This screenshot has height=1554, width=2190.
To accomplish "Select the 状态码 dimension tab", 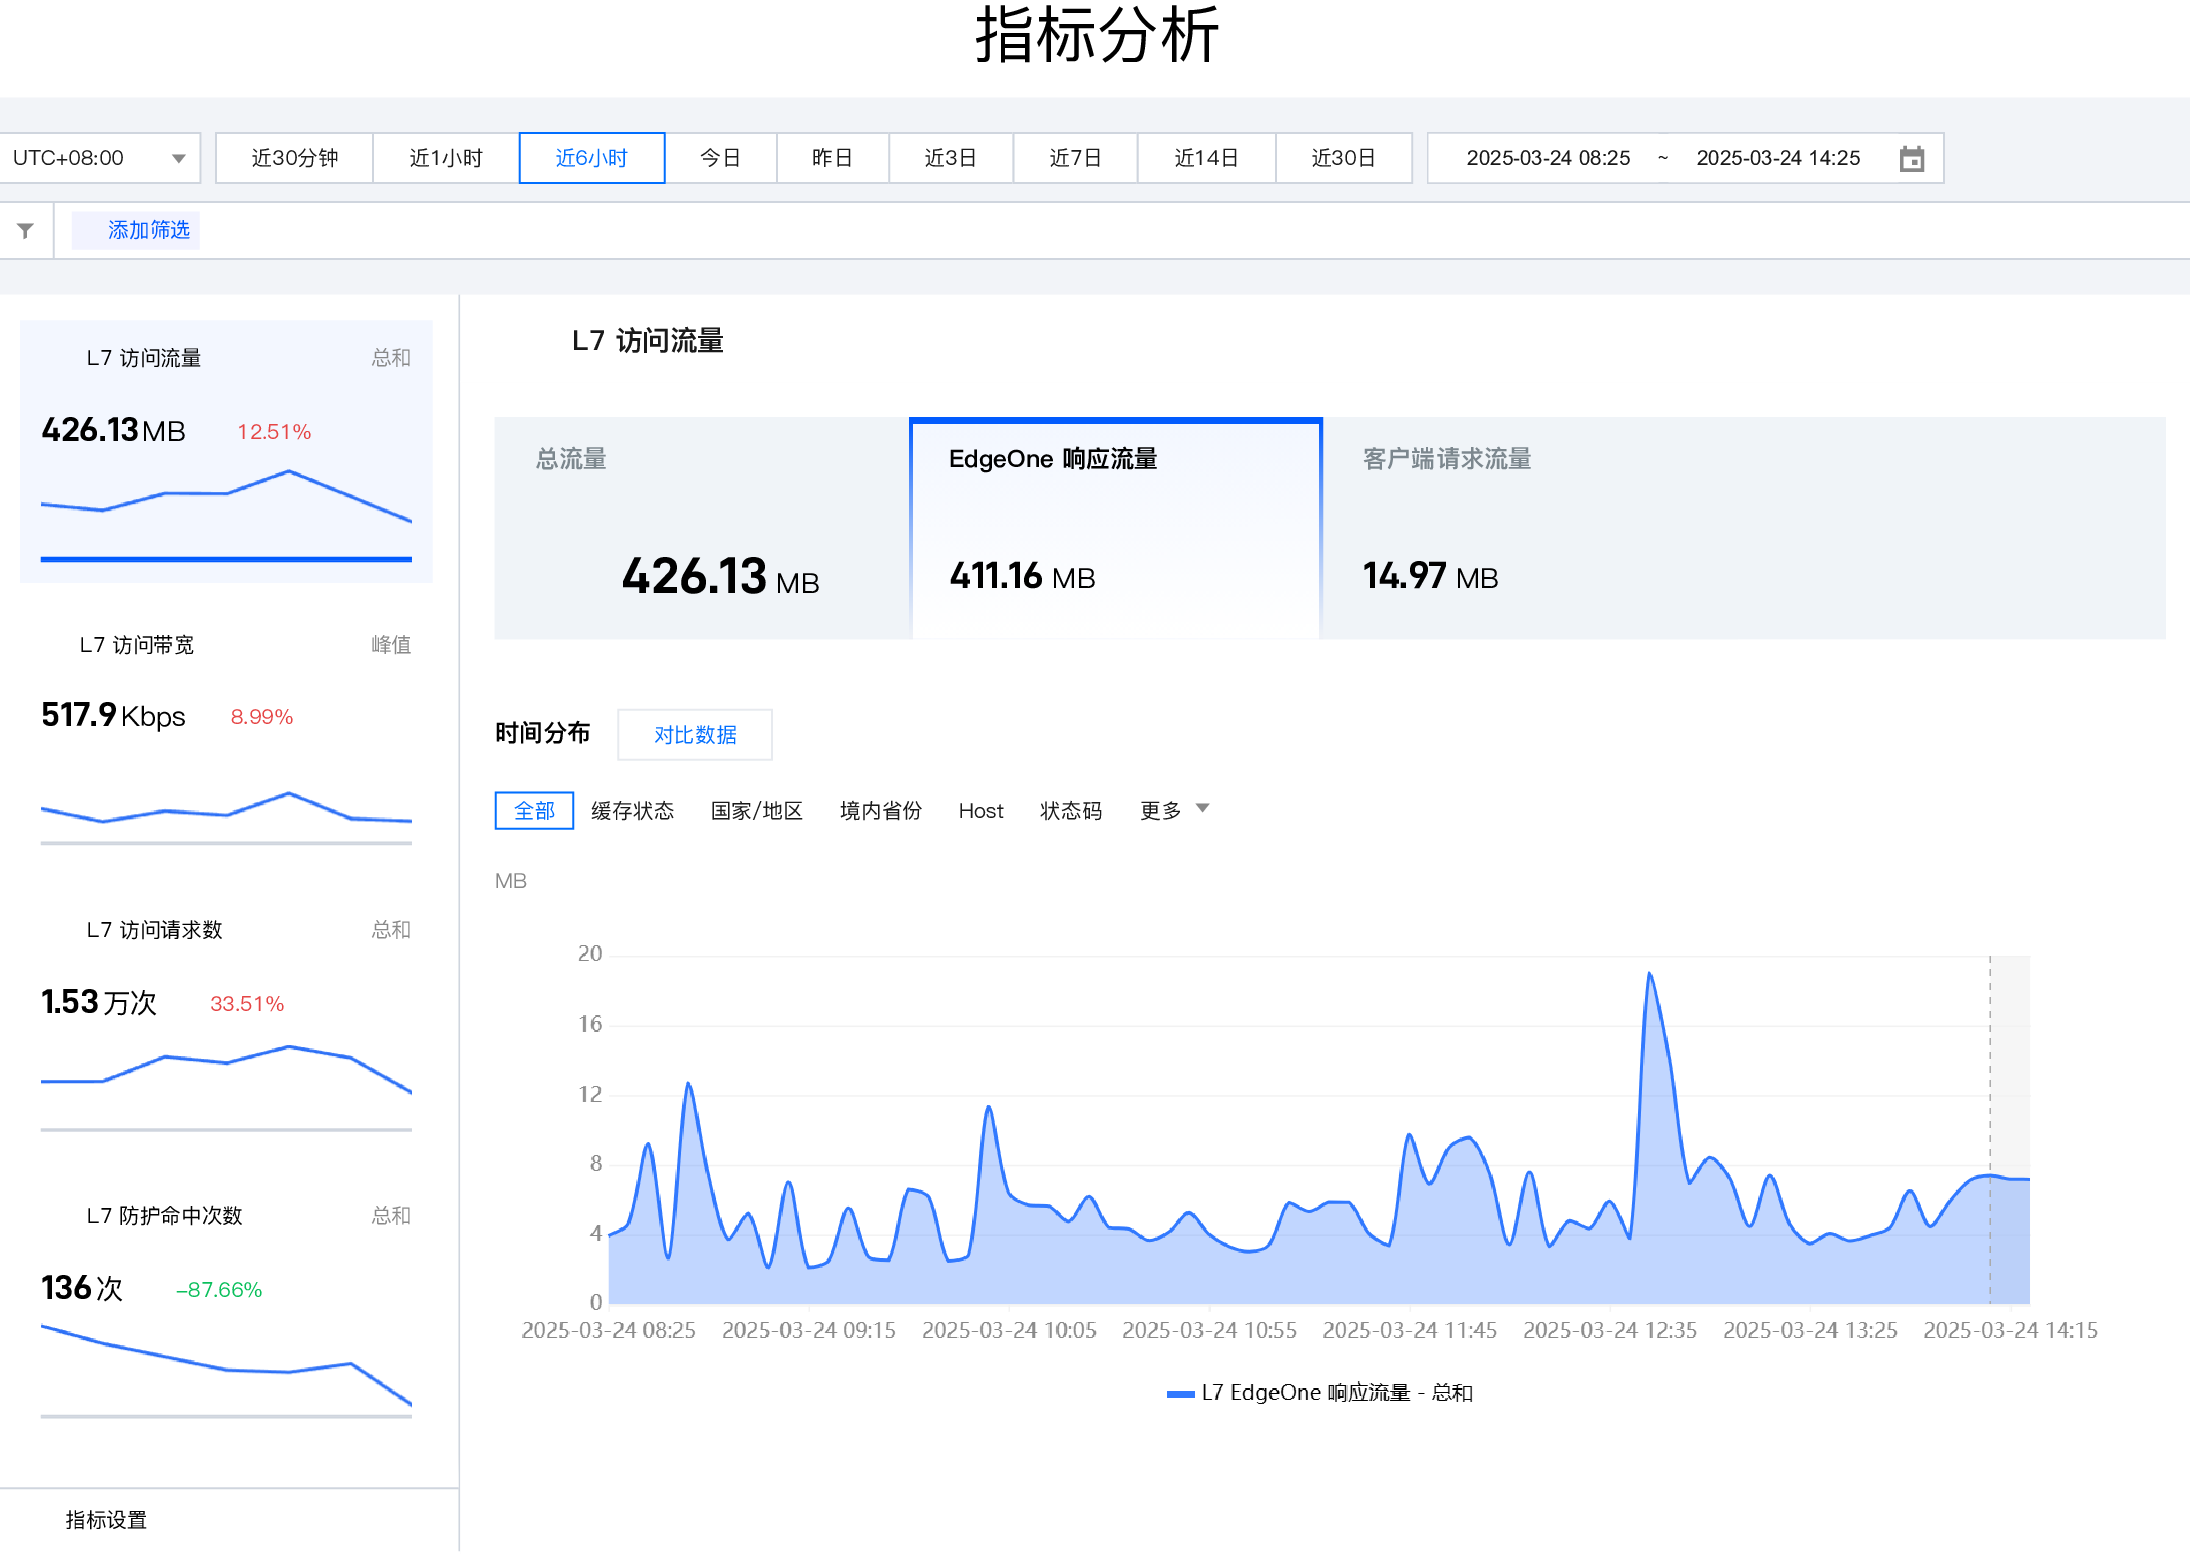I will [1070, 810].
